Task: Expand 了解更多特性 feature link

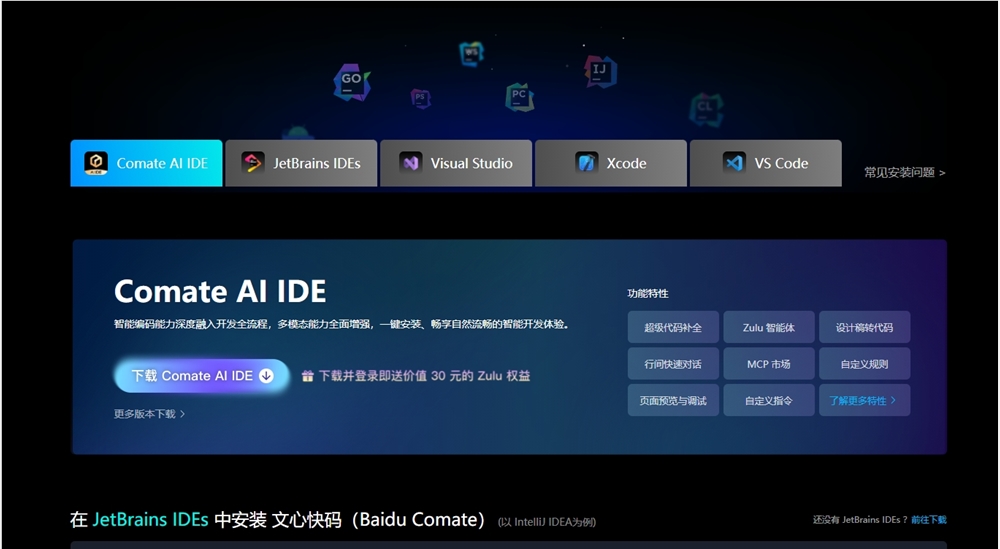Action: [863, 400]
